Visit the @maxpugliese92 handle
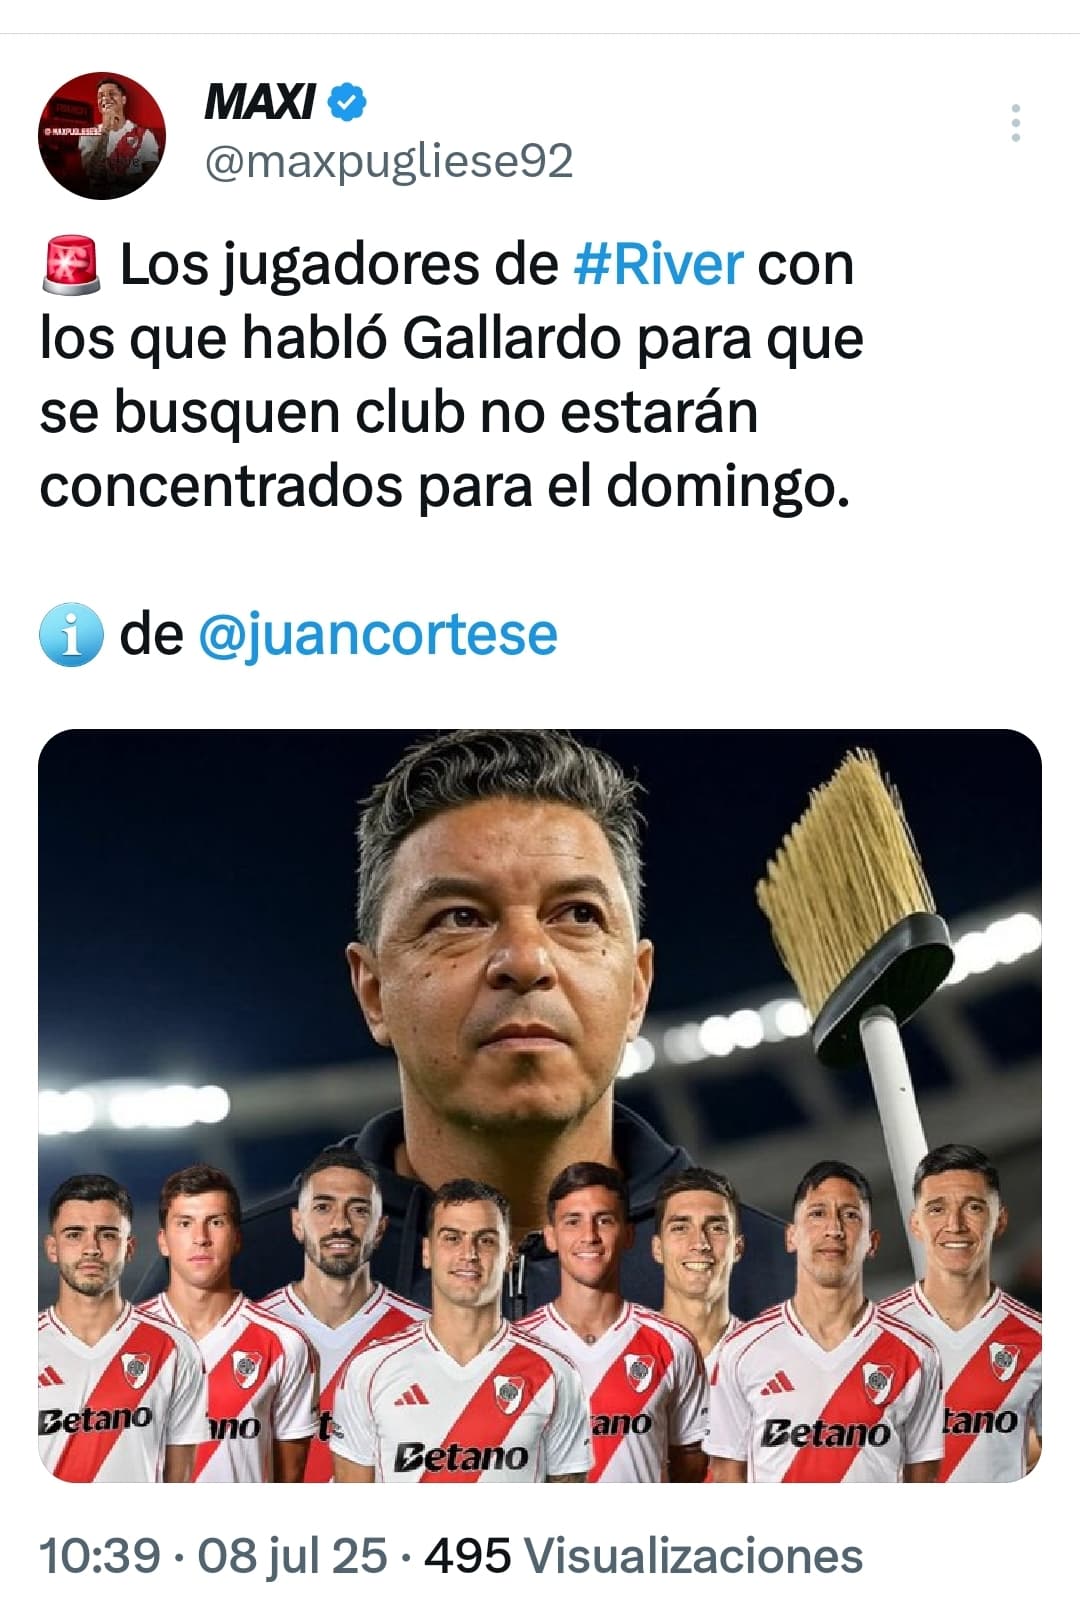The height and width of the screenshot is (1615, 1080). coord(389,161)
